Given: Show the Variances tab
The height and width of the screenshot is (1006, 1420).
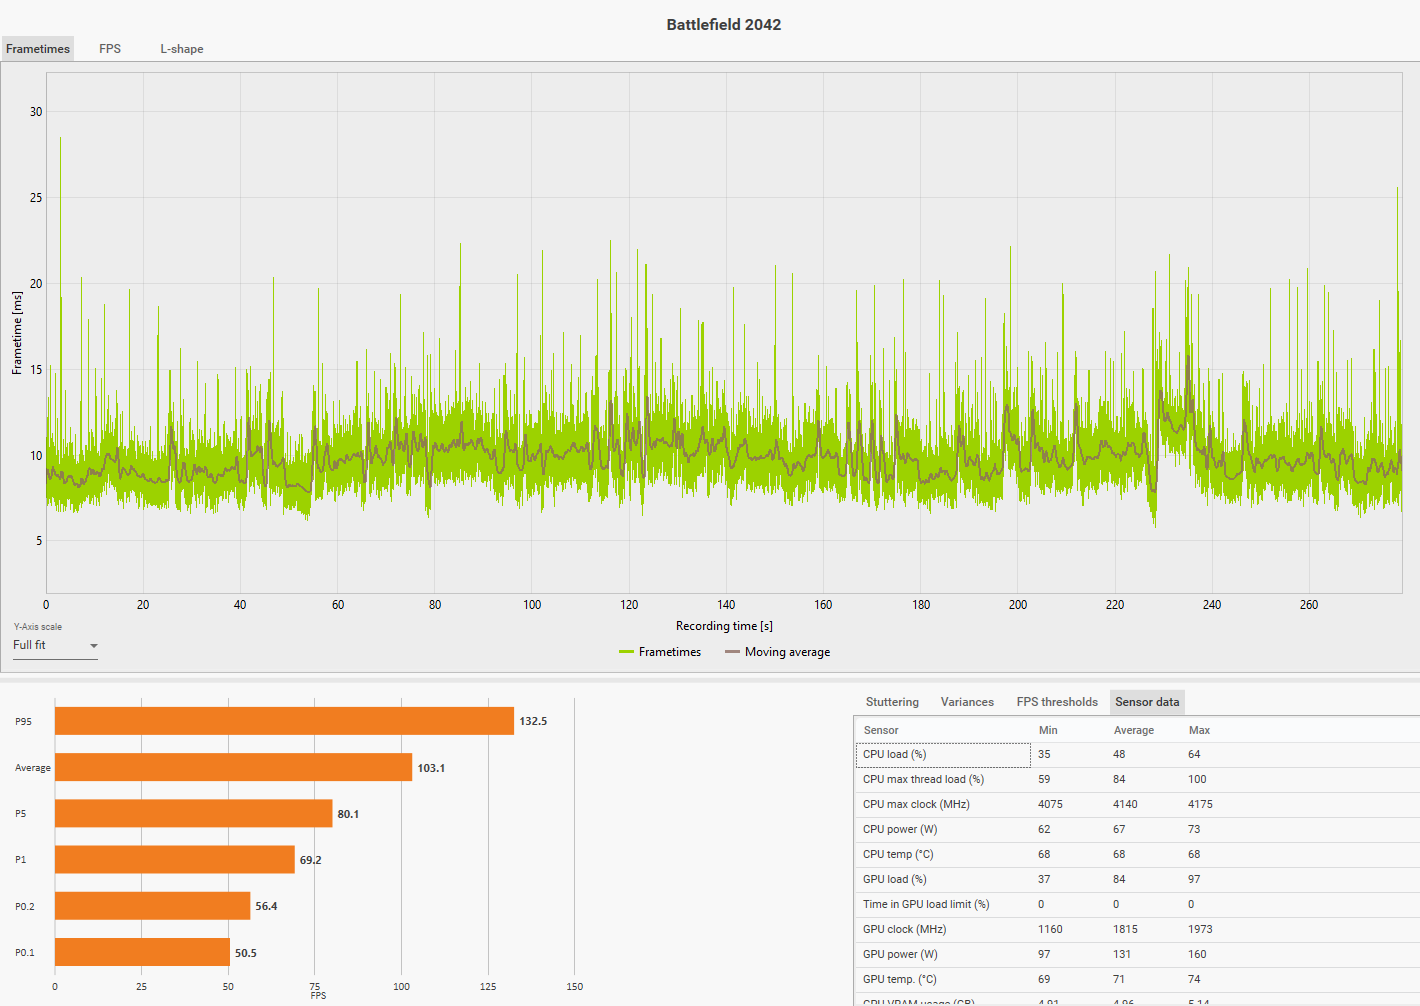Looking at the screenshot, I should click(x=967, y=702).
